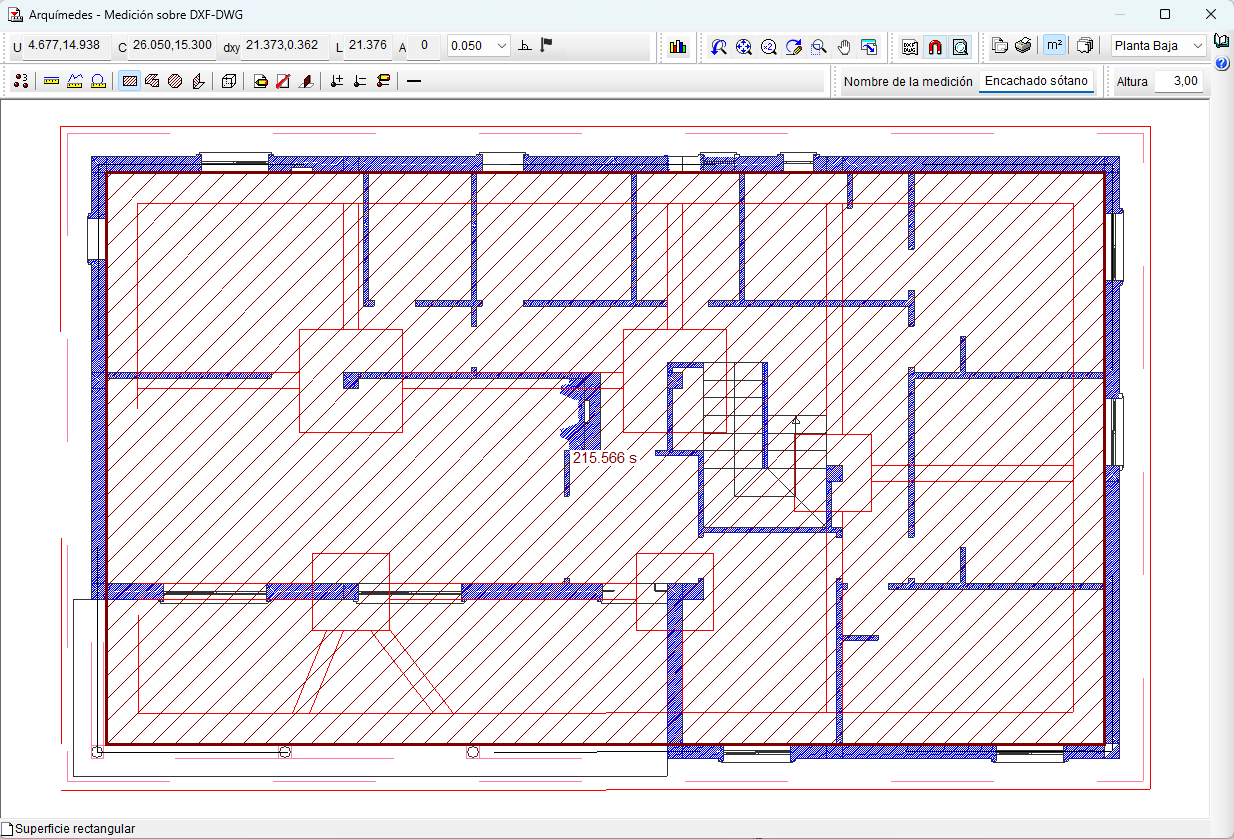Toggle the magnet object snap

click(x=935, y=46)
